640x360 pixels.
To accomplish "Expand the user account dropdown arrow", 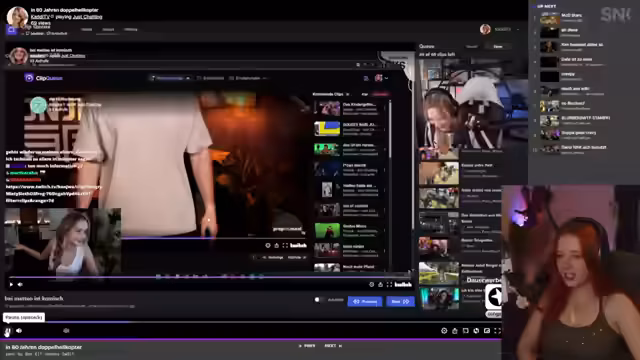I will tap(518, 29).
